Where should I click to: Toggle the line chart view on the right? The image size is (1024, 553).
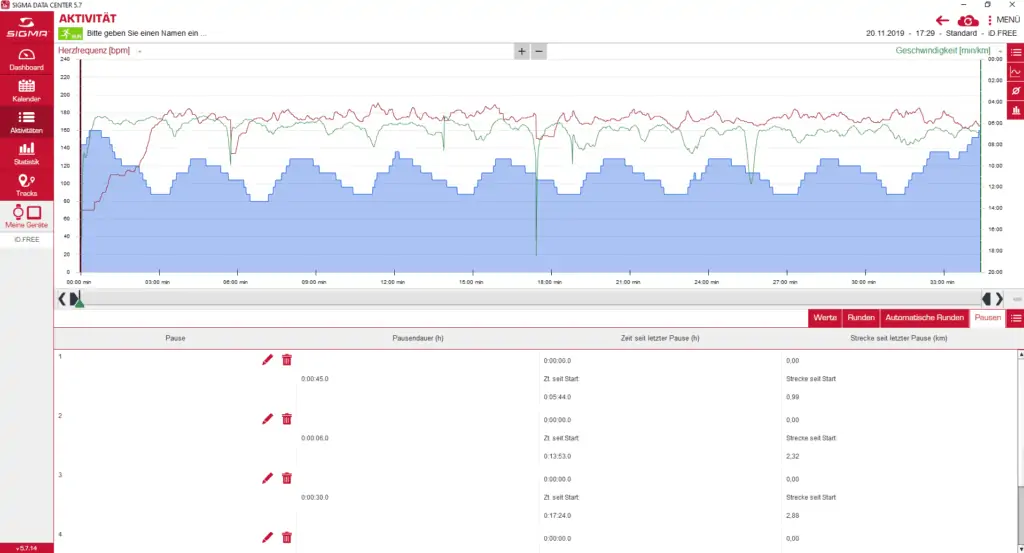(1015, 72)
